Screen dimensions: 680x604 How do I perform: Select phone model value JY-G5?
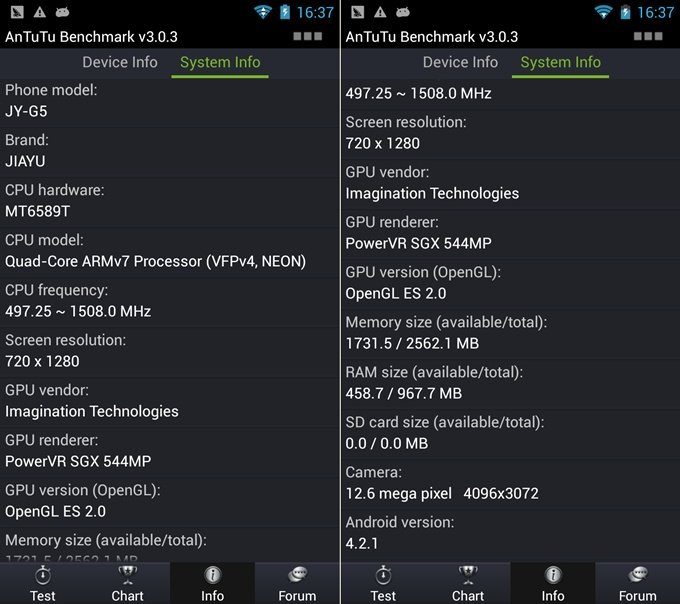click(x=26, y=111)
